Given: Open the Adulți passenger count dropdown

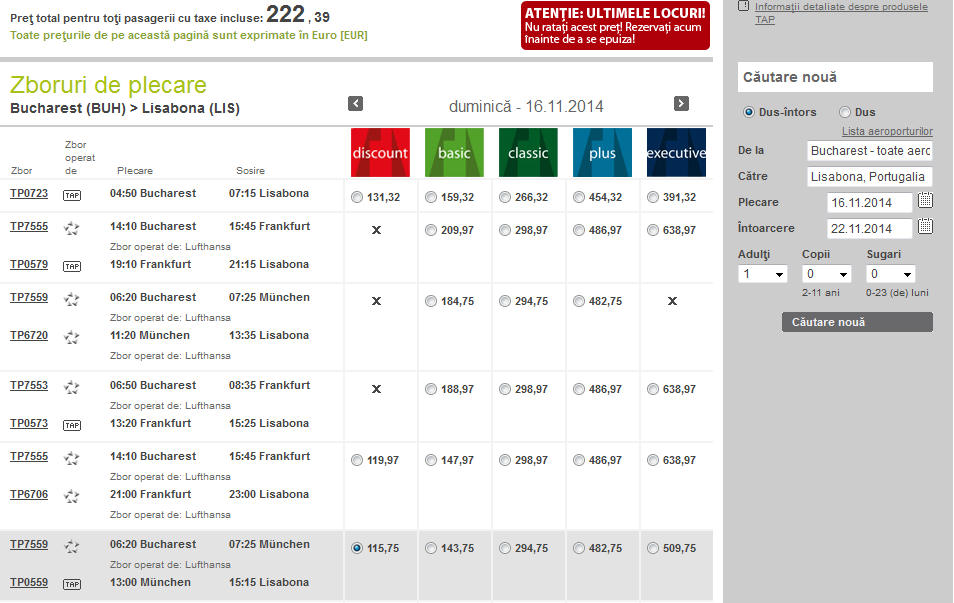Looking at the screenshot, I should coord(762,274).
